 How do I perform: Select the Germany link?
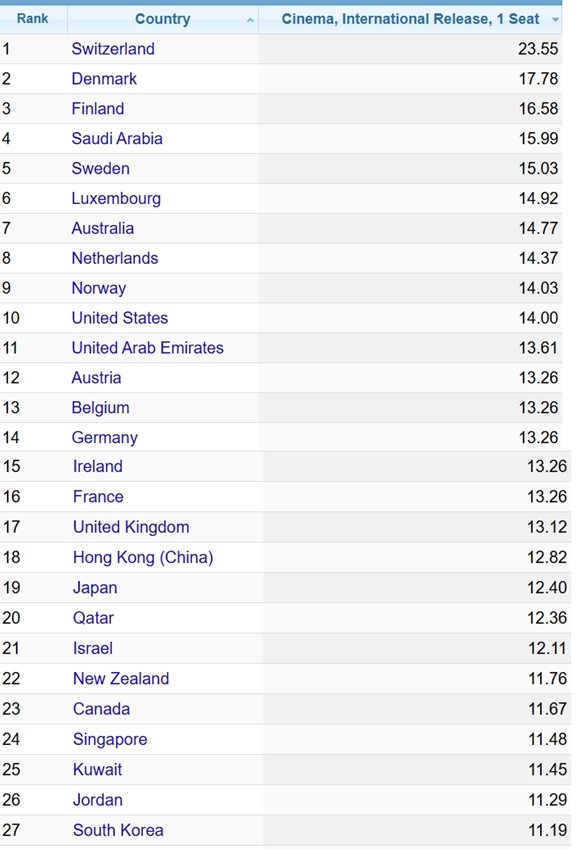click(x=105, y=437)
